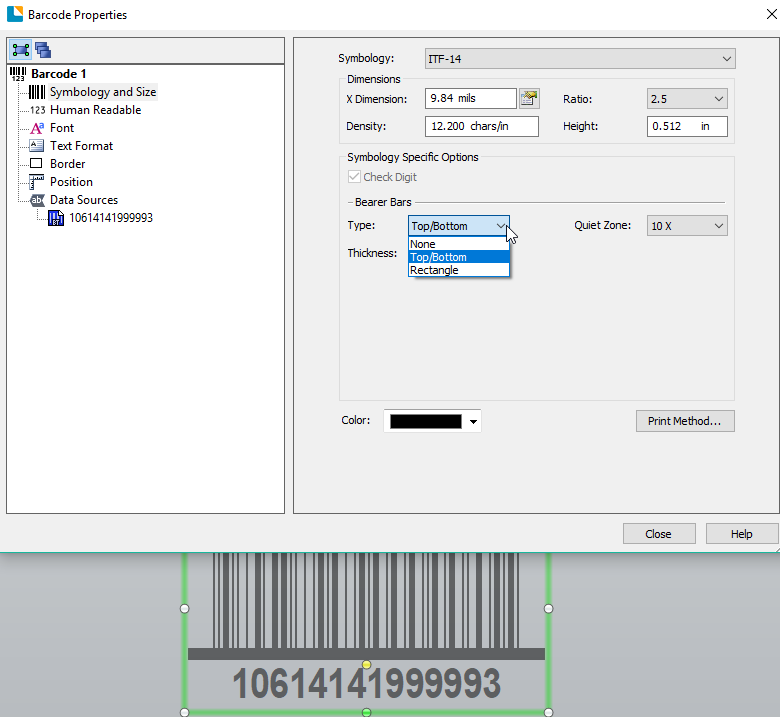Open Position properties page
This screenshot has width=780, height=717.
71,182
